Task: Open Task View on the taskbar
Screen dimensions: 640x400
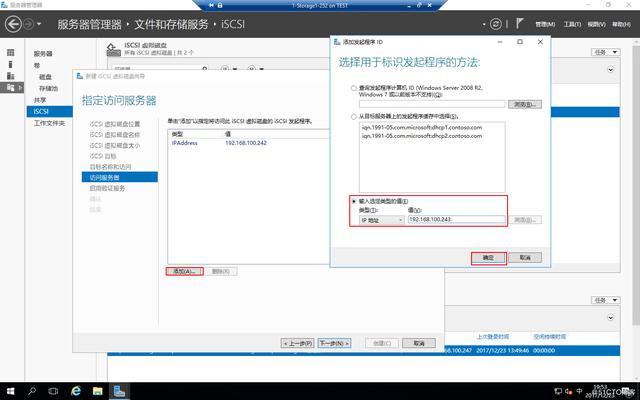Action: pyautogui.click(x=53, y=391)
